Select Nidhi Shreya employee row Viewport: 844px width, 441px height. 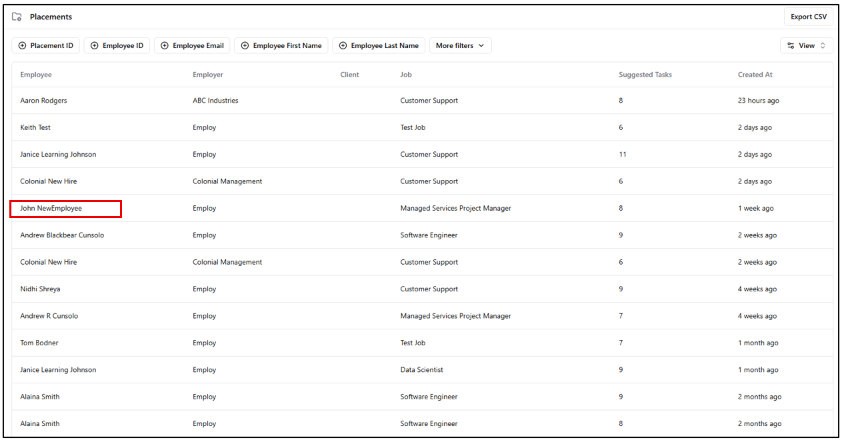coord(43,289)
